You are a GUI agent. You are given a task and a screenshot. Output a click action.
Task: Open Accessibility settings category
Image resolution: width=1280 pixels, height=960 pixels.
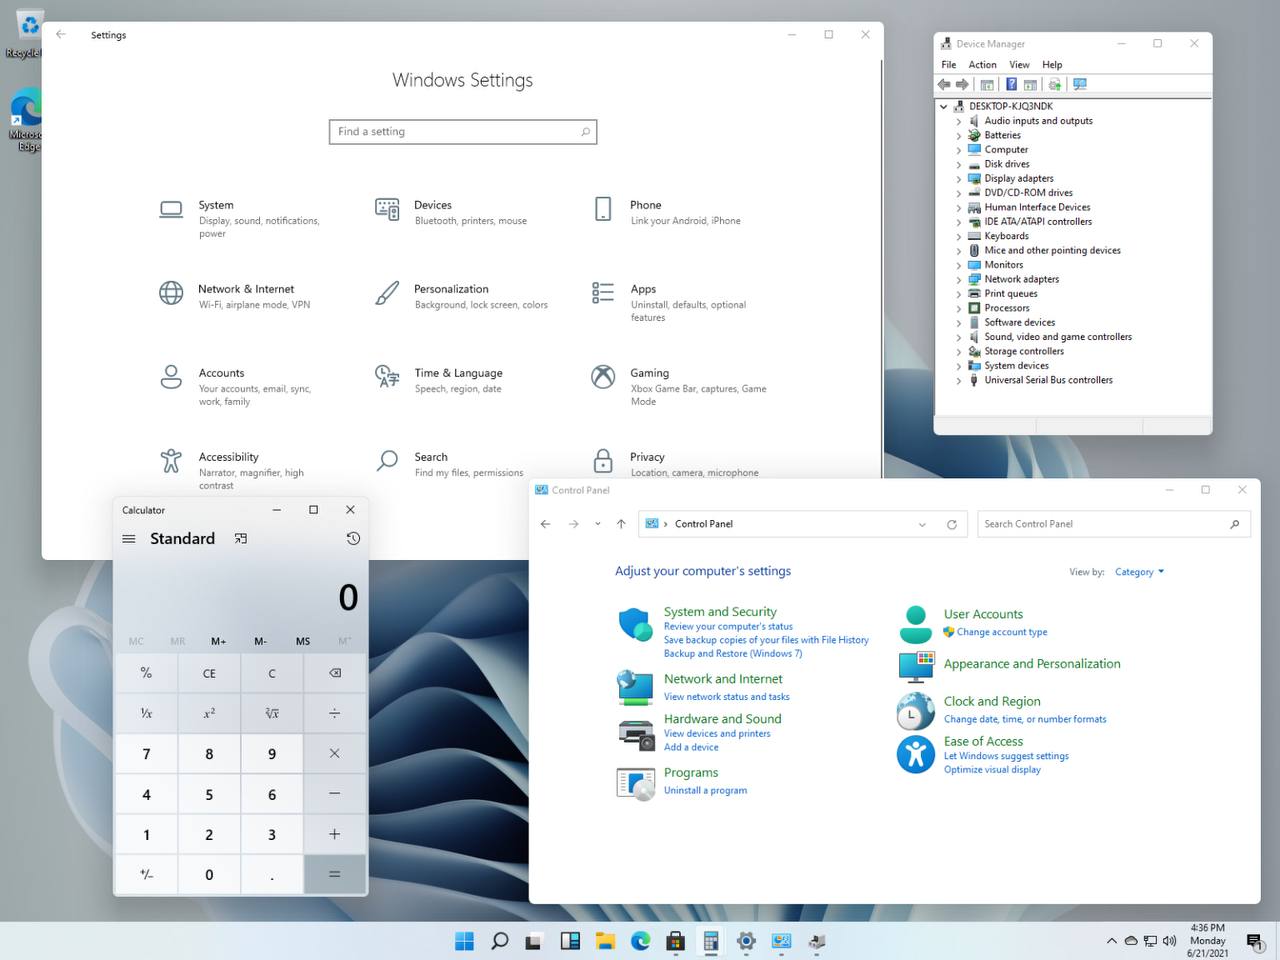[x=232, y=470]
